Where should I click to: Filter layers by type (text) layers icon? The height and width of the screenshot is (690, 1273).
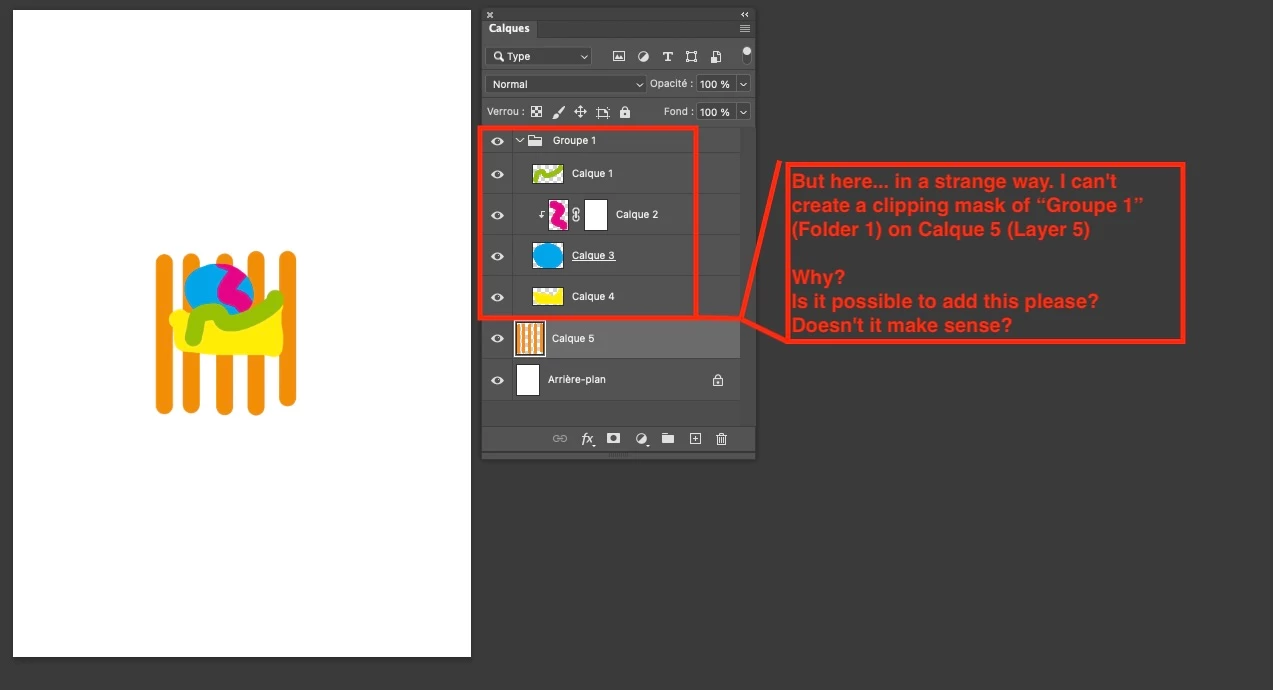click(x=668, y=57)
